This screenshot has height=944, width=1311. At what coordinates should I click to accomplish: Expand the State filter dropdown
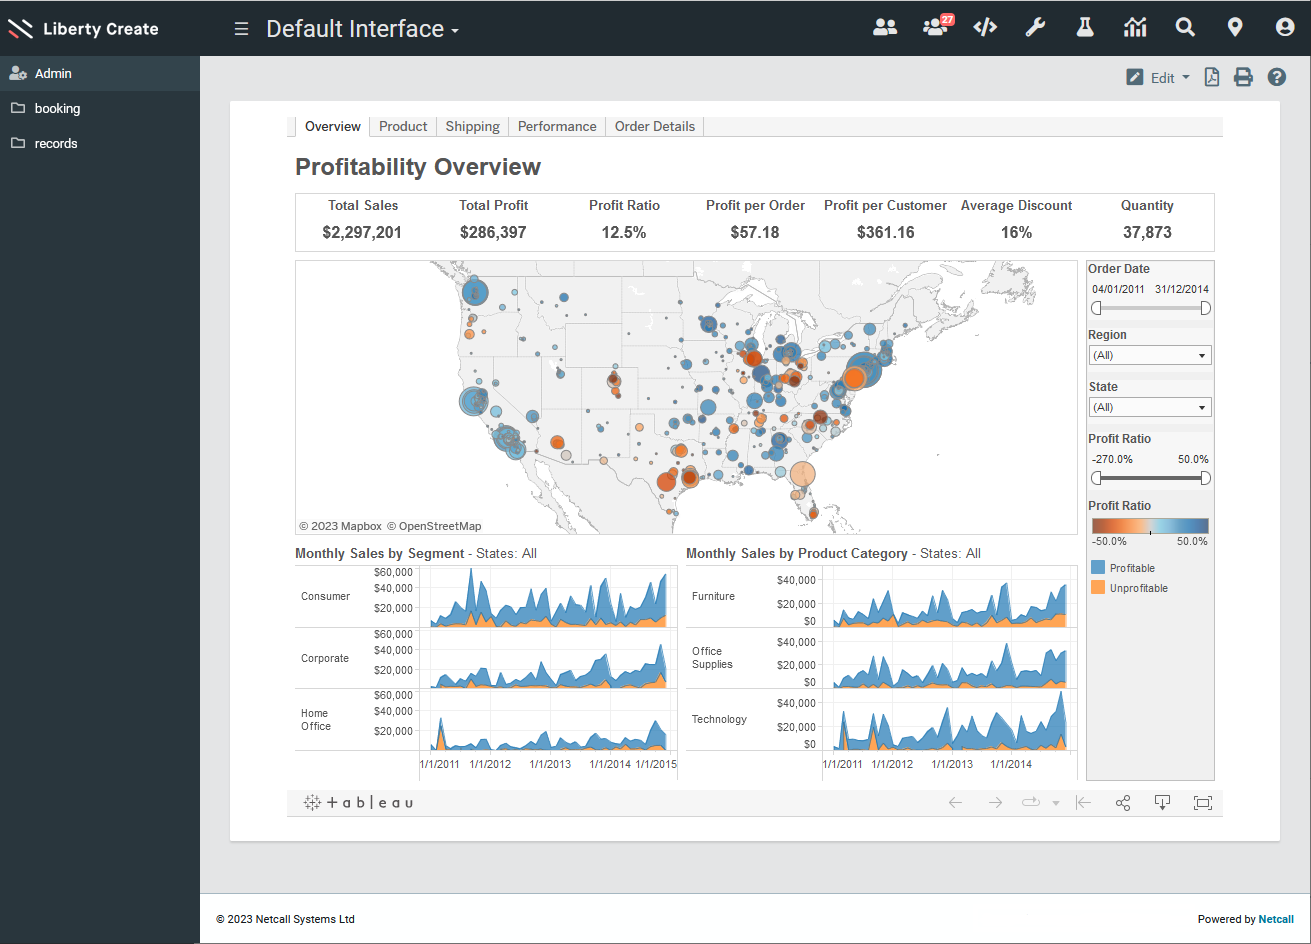point(1149,407)
